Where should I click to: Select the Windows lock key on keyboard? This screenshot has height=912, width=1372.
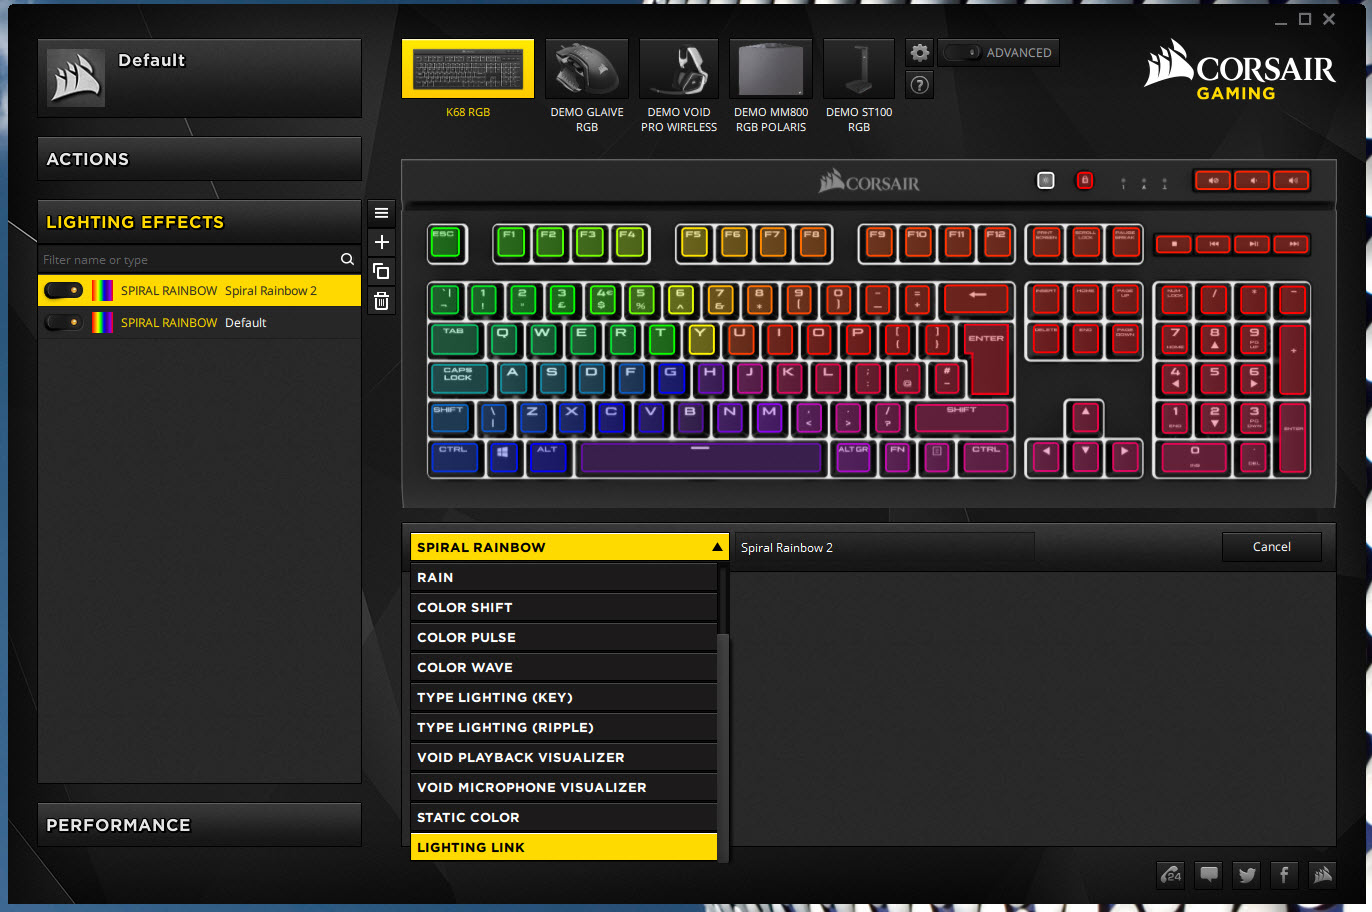tap(1084, 181)
